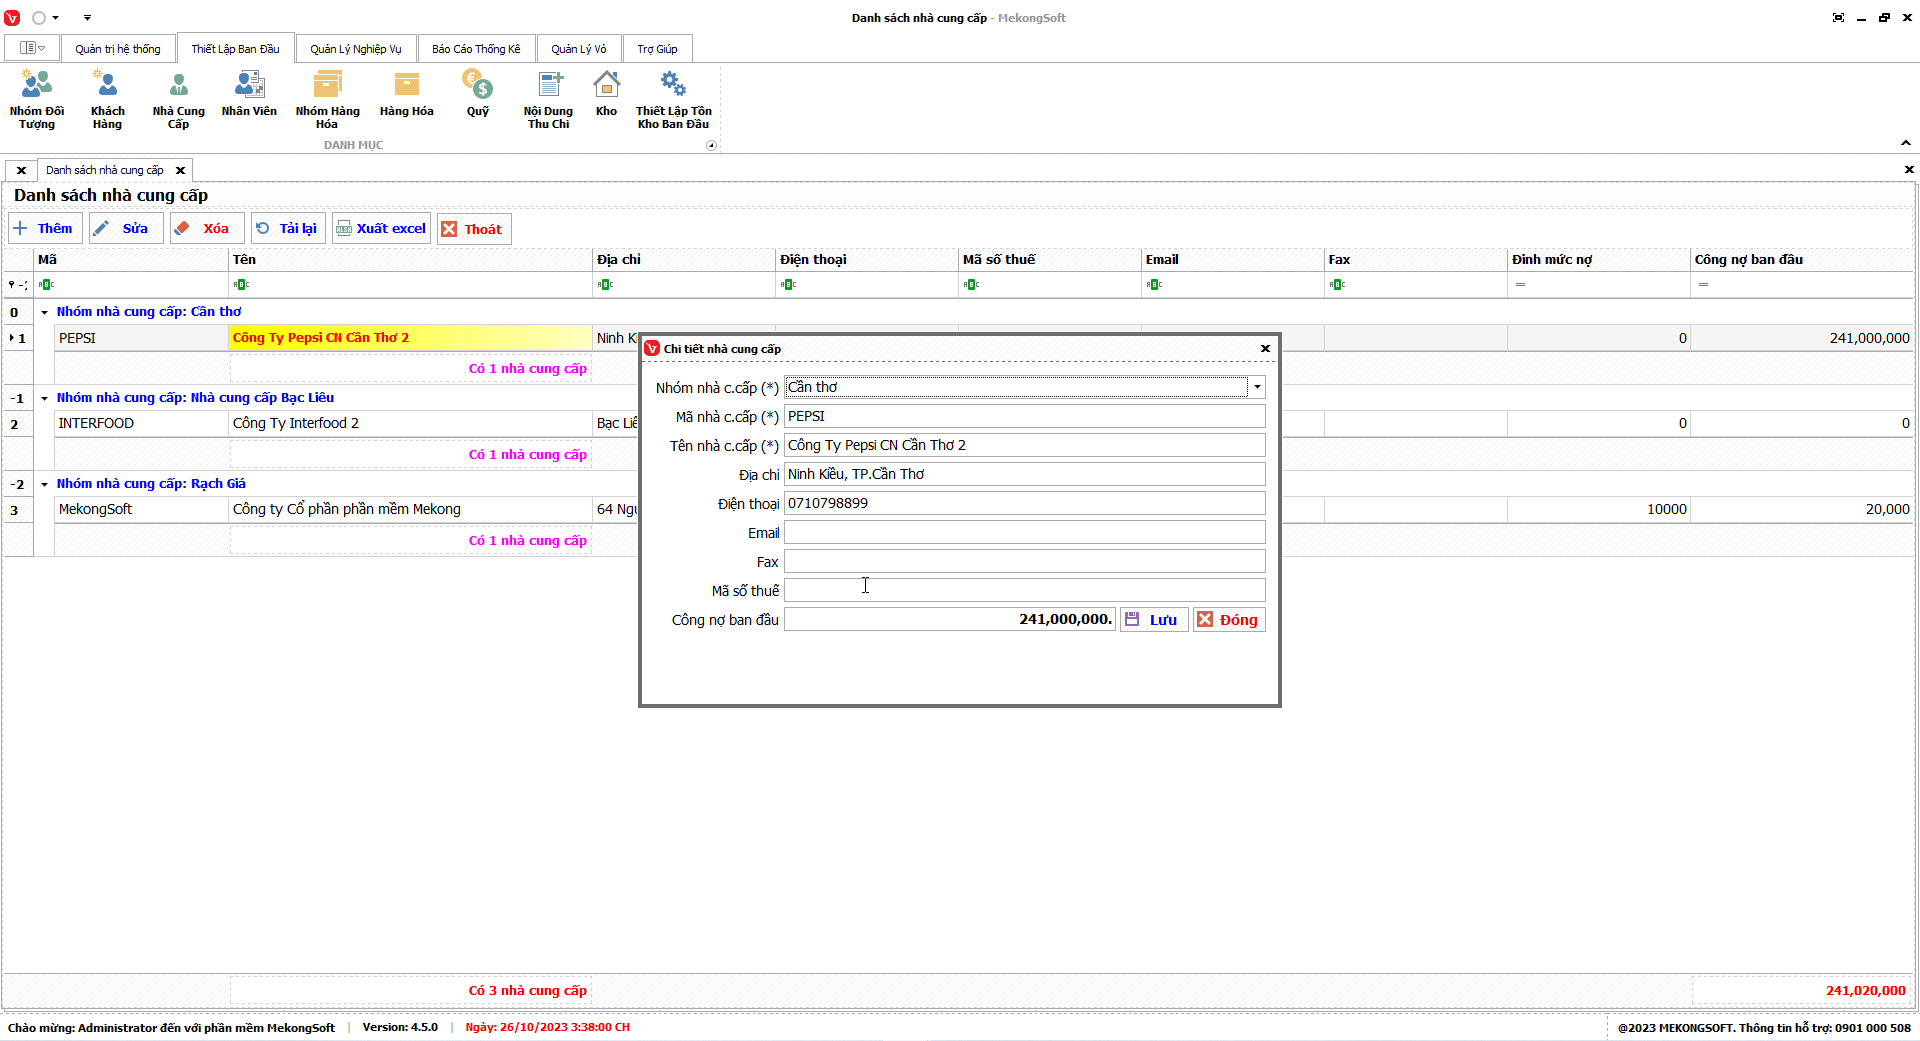Viewport: 1920px width, 1041px height.
Task: Collapse the Cần thơ supplier group
Action: point(44,312)
